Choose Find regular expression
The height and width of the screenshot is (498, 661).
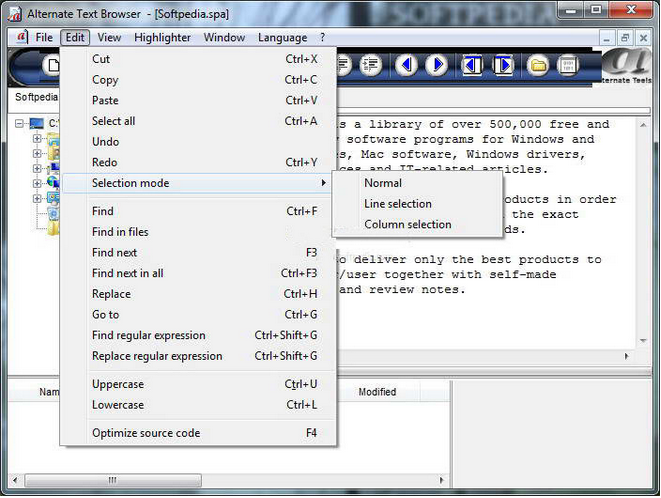point(199,335)
